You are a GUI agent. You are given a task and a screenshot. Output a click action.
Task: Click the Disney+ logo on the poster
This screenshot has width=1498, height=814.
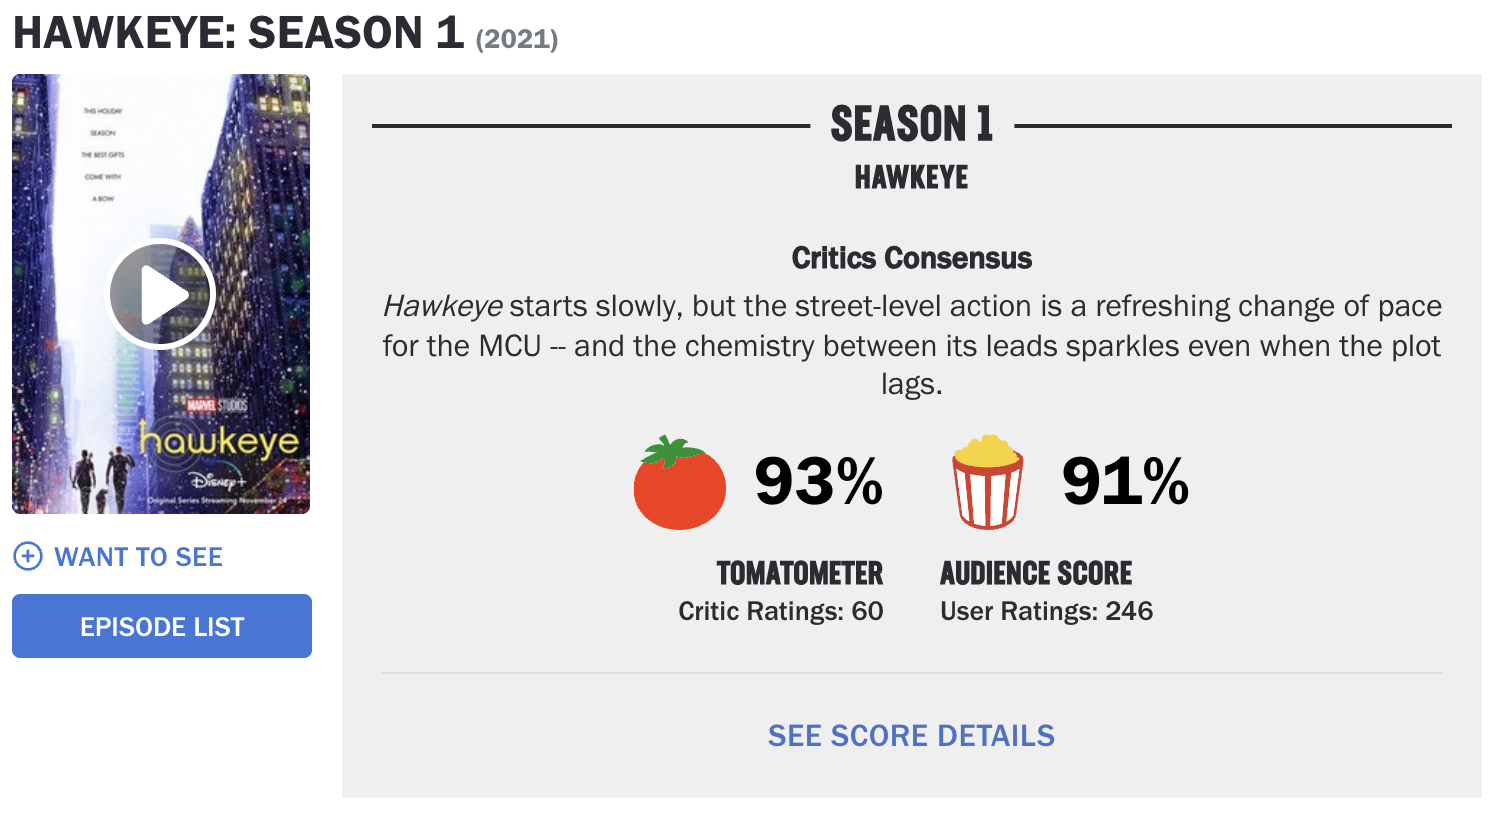pyautogui.click(x=219, y=483)
